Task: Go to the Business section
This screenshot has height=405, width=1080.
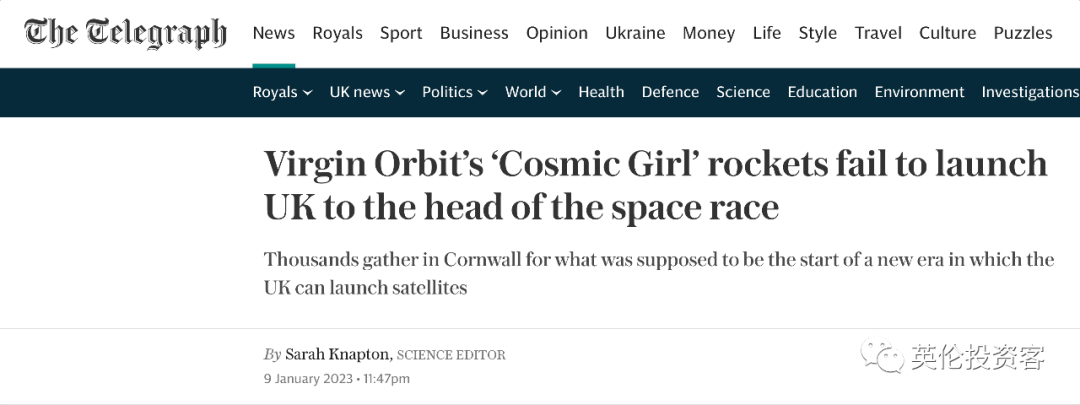Action: pyautogui.click(x=474, y=33)
